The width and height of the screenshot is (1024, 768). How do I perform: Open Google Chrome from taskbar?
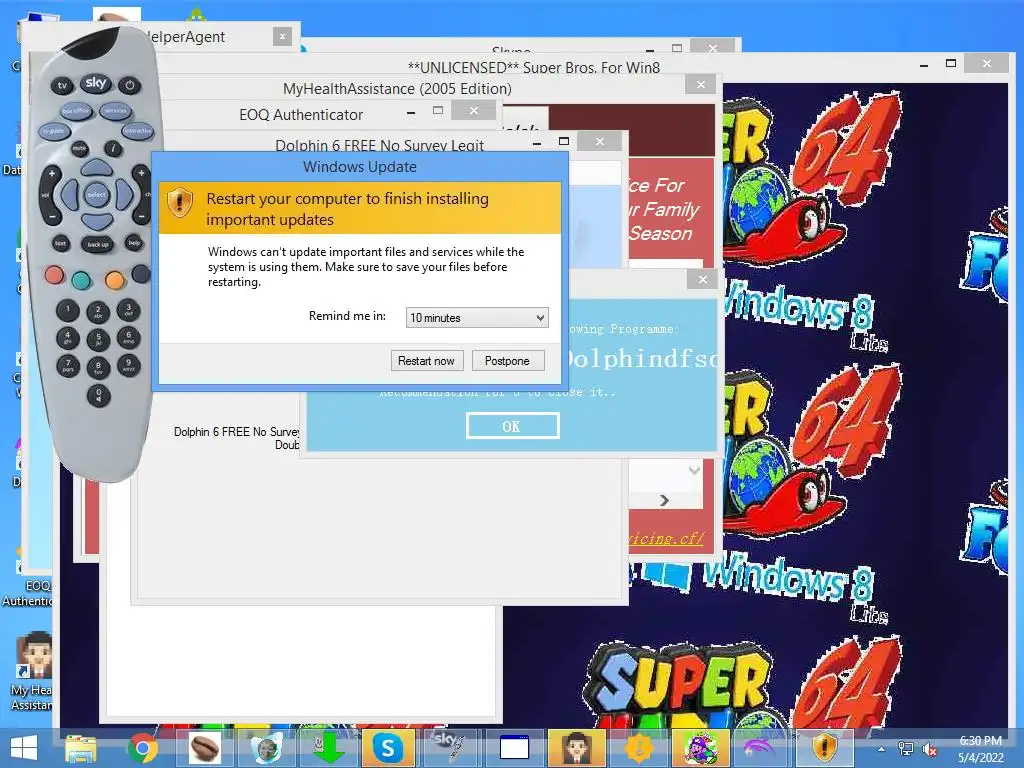(x=142, y=748)
